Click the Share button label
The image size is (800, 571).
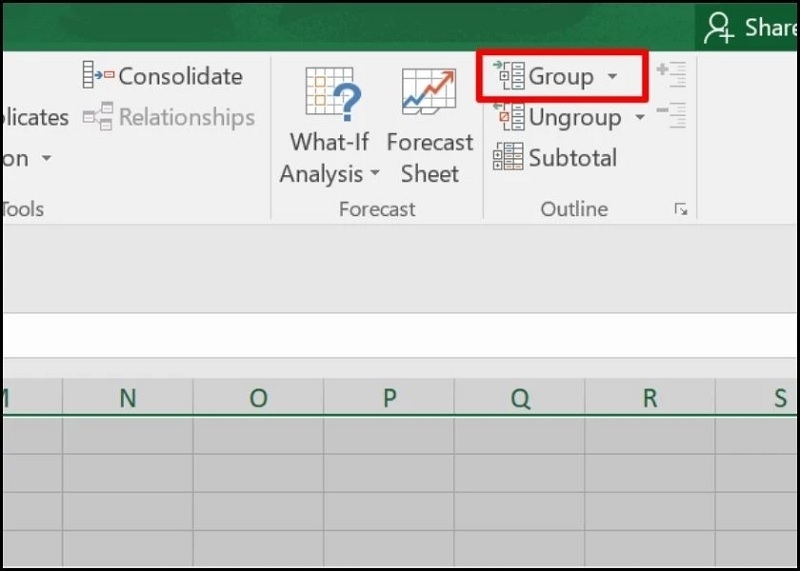point(771,28)
